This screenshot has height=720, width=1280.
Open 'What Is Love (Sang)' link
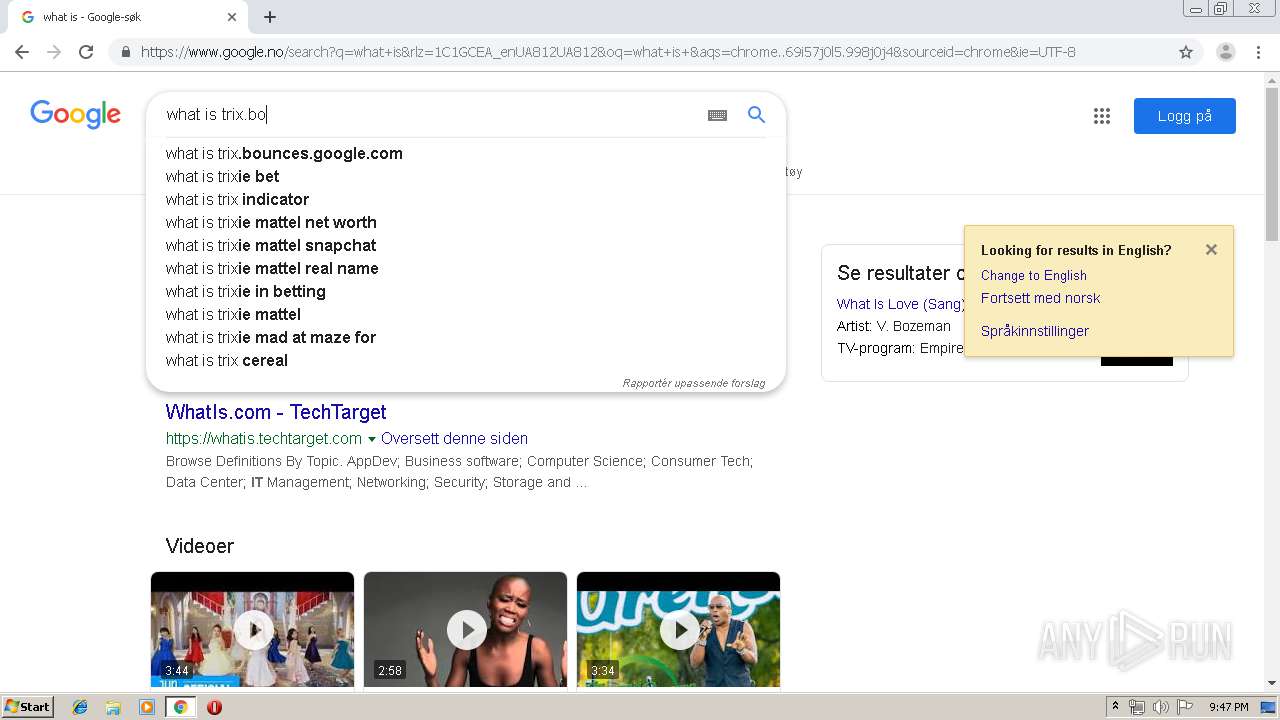click(x=900, y=304)
